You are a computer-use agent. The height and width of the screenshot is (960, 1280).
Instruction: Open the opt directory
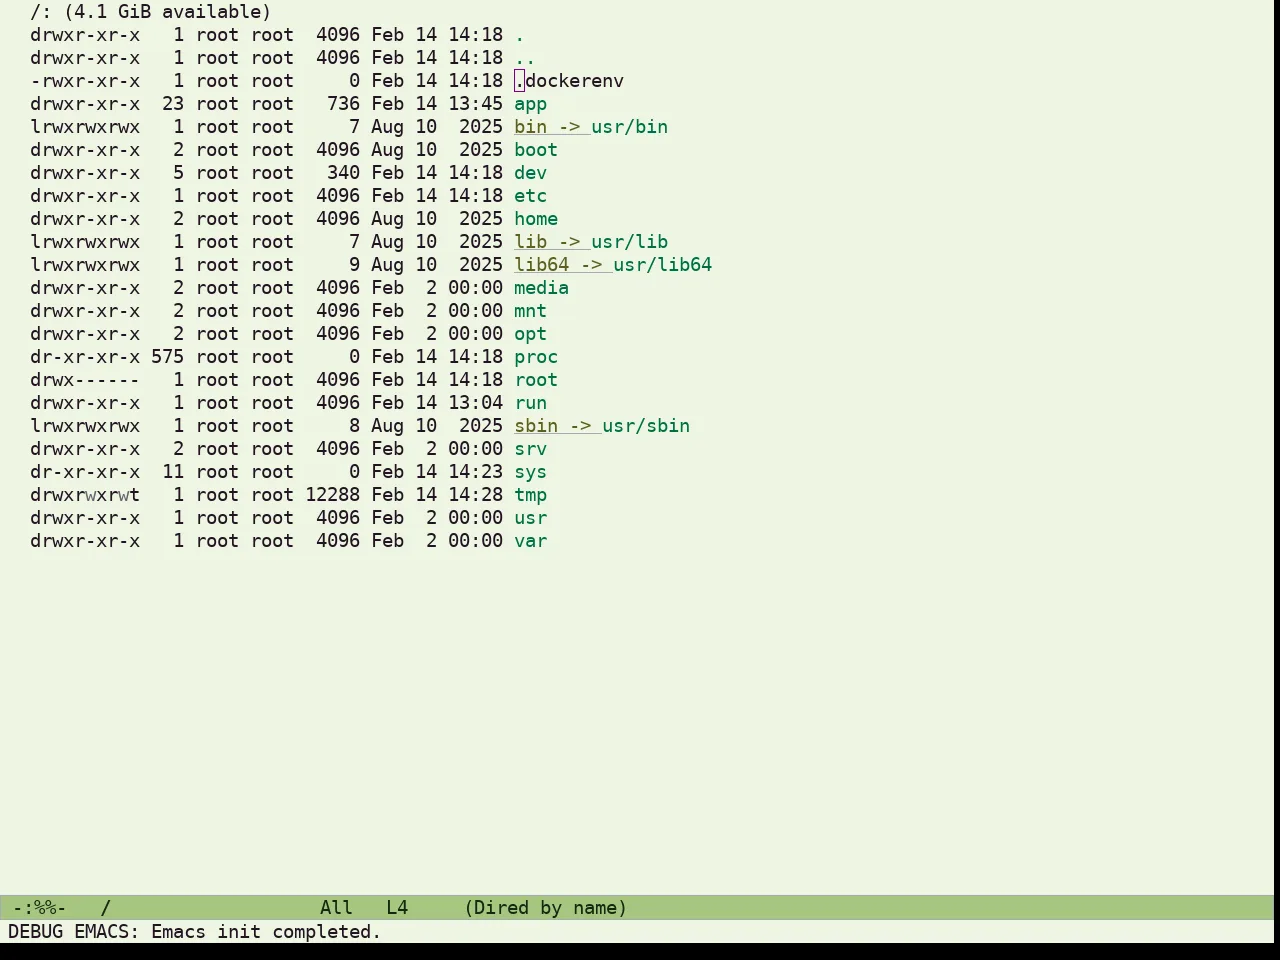pyautogui.click(x=530, y=334)
